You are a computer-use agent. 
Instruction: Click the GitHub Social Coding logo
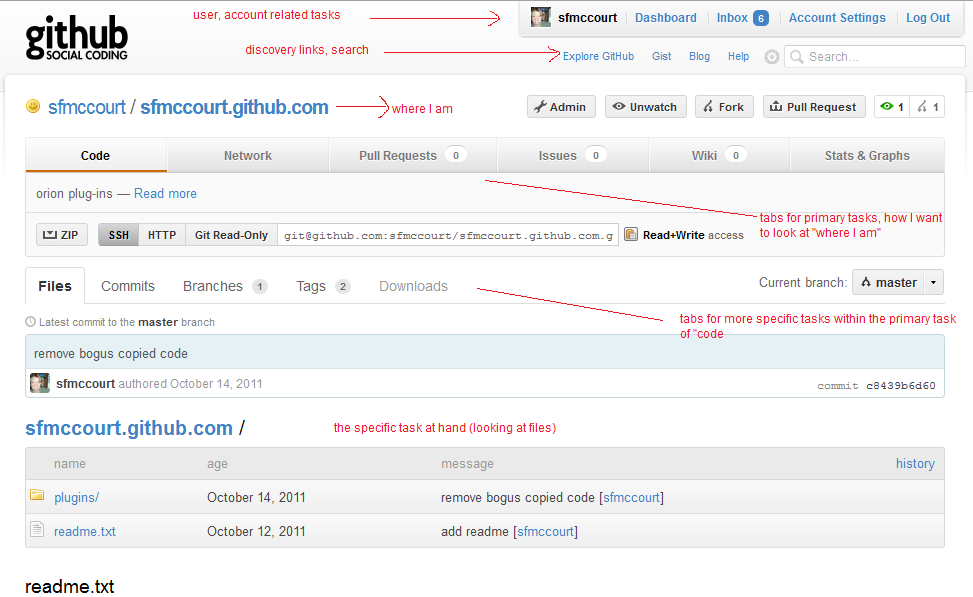pyautogui.click(x=76, y=38)
